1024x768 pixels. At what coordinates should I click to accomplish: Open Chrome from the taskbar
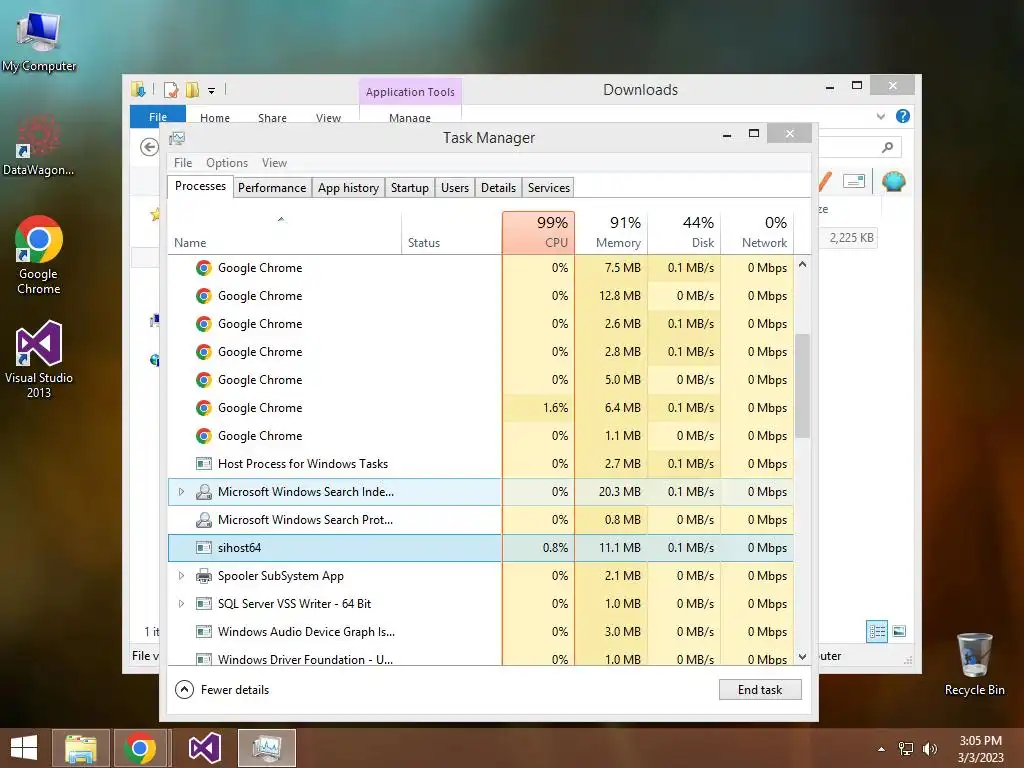tap(140, 748)
